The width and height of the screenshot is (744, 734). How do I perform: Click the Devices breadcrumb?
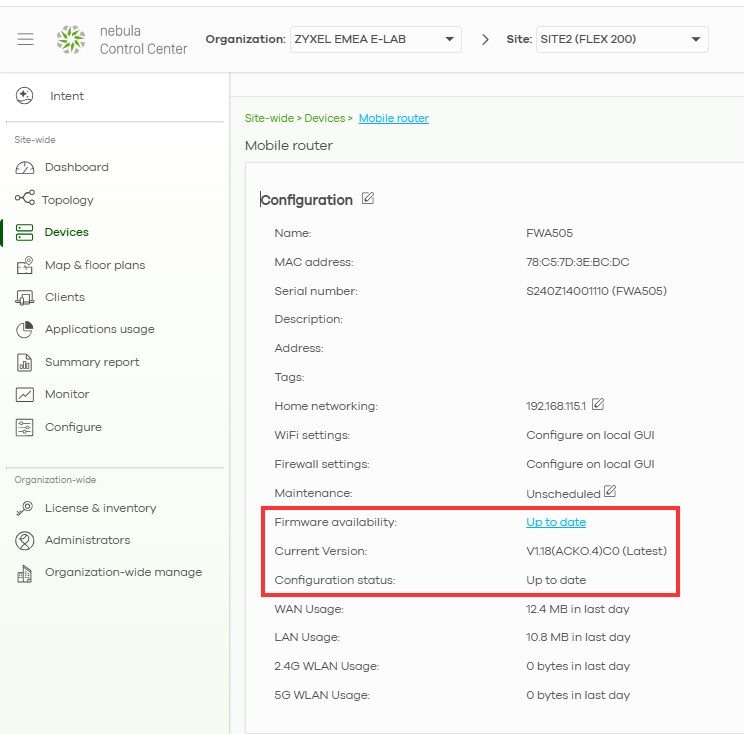click(325, 118)
